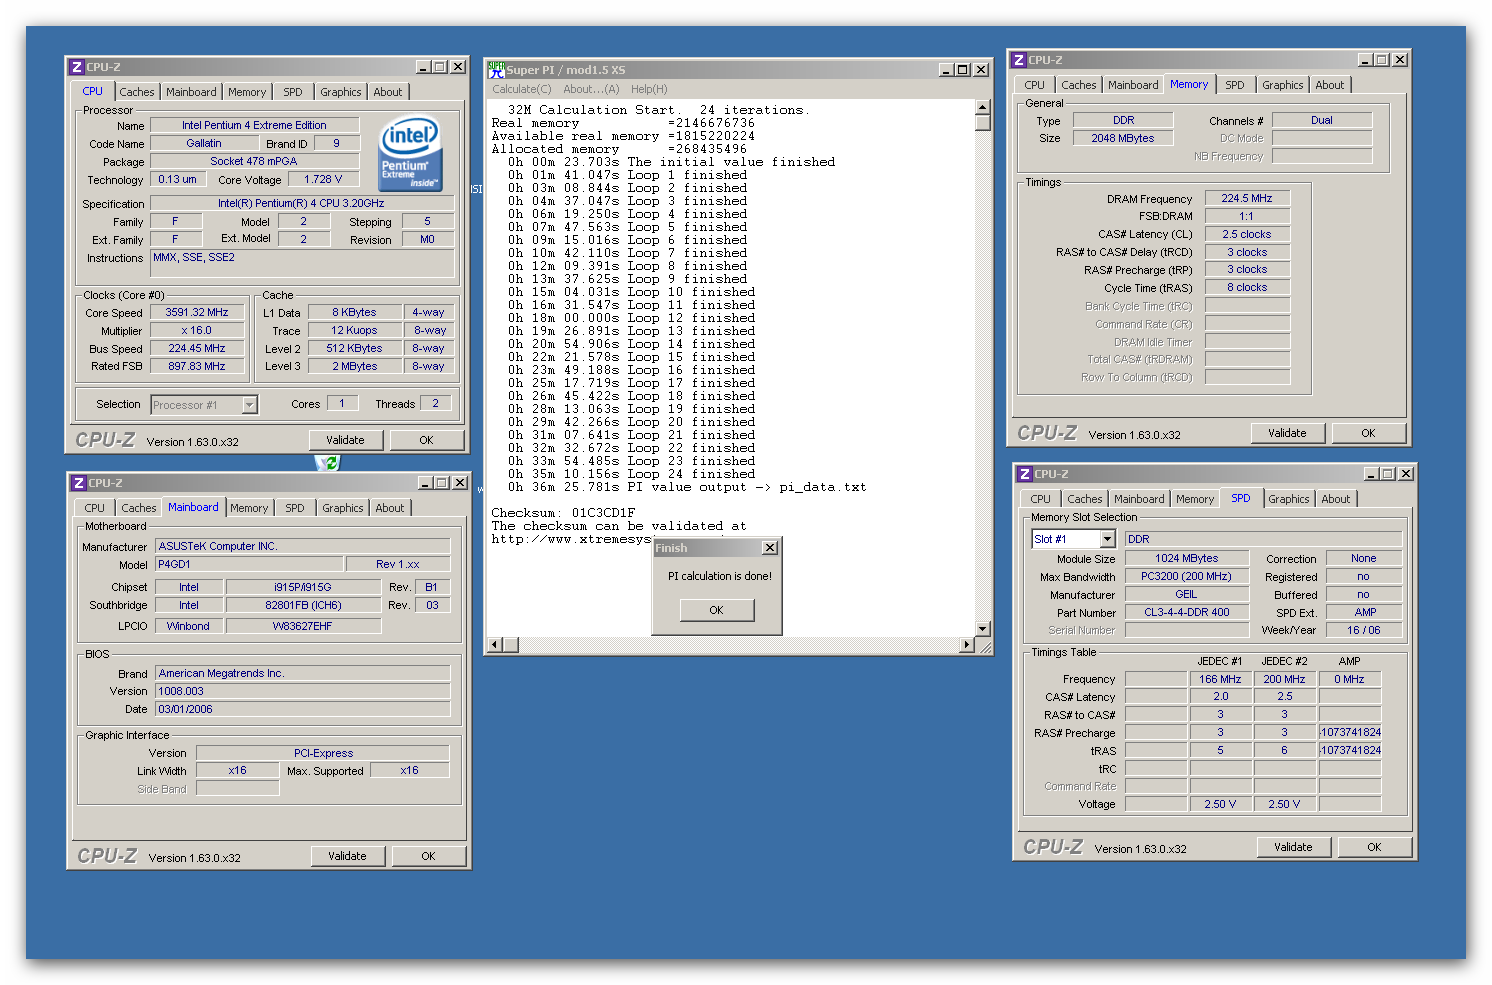
Task: Click the Z icon in the CPU tab window's title bar
Action: point(76,67)
